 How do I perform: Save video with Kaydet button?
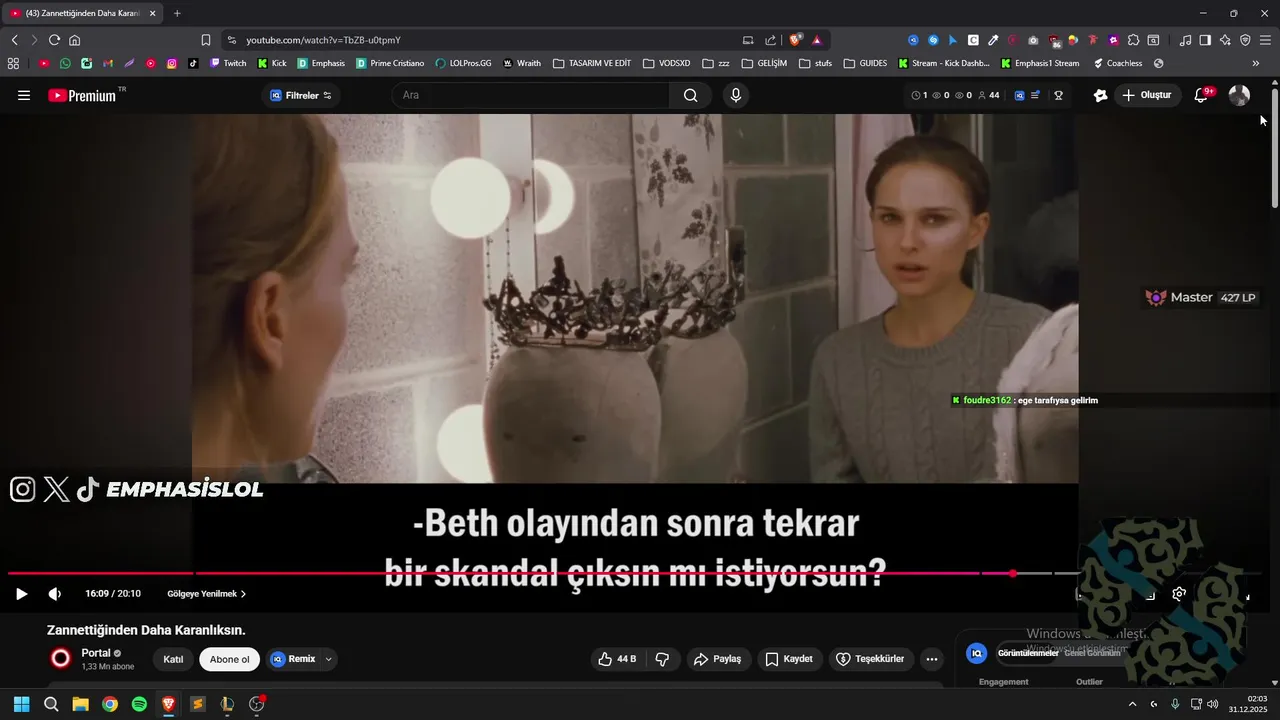click(788, 659)
